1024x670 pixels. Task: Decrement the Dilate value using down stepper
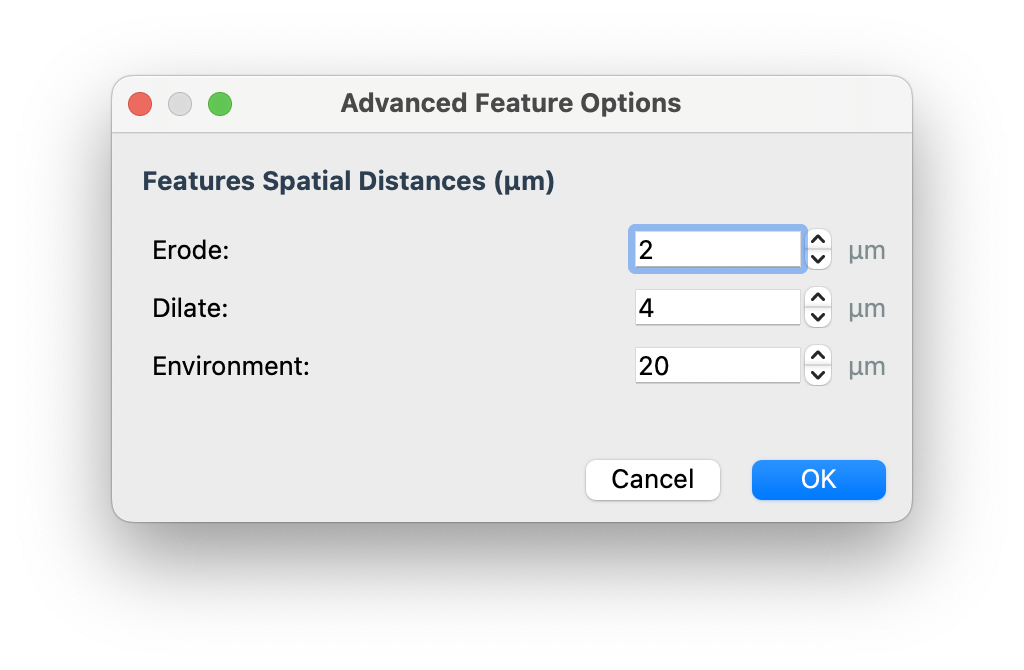tap(817, 315)
